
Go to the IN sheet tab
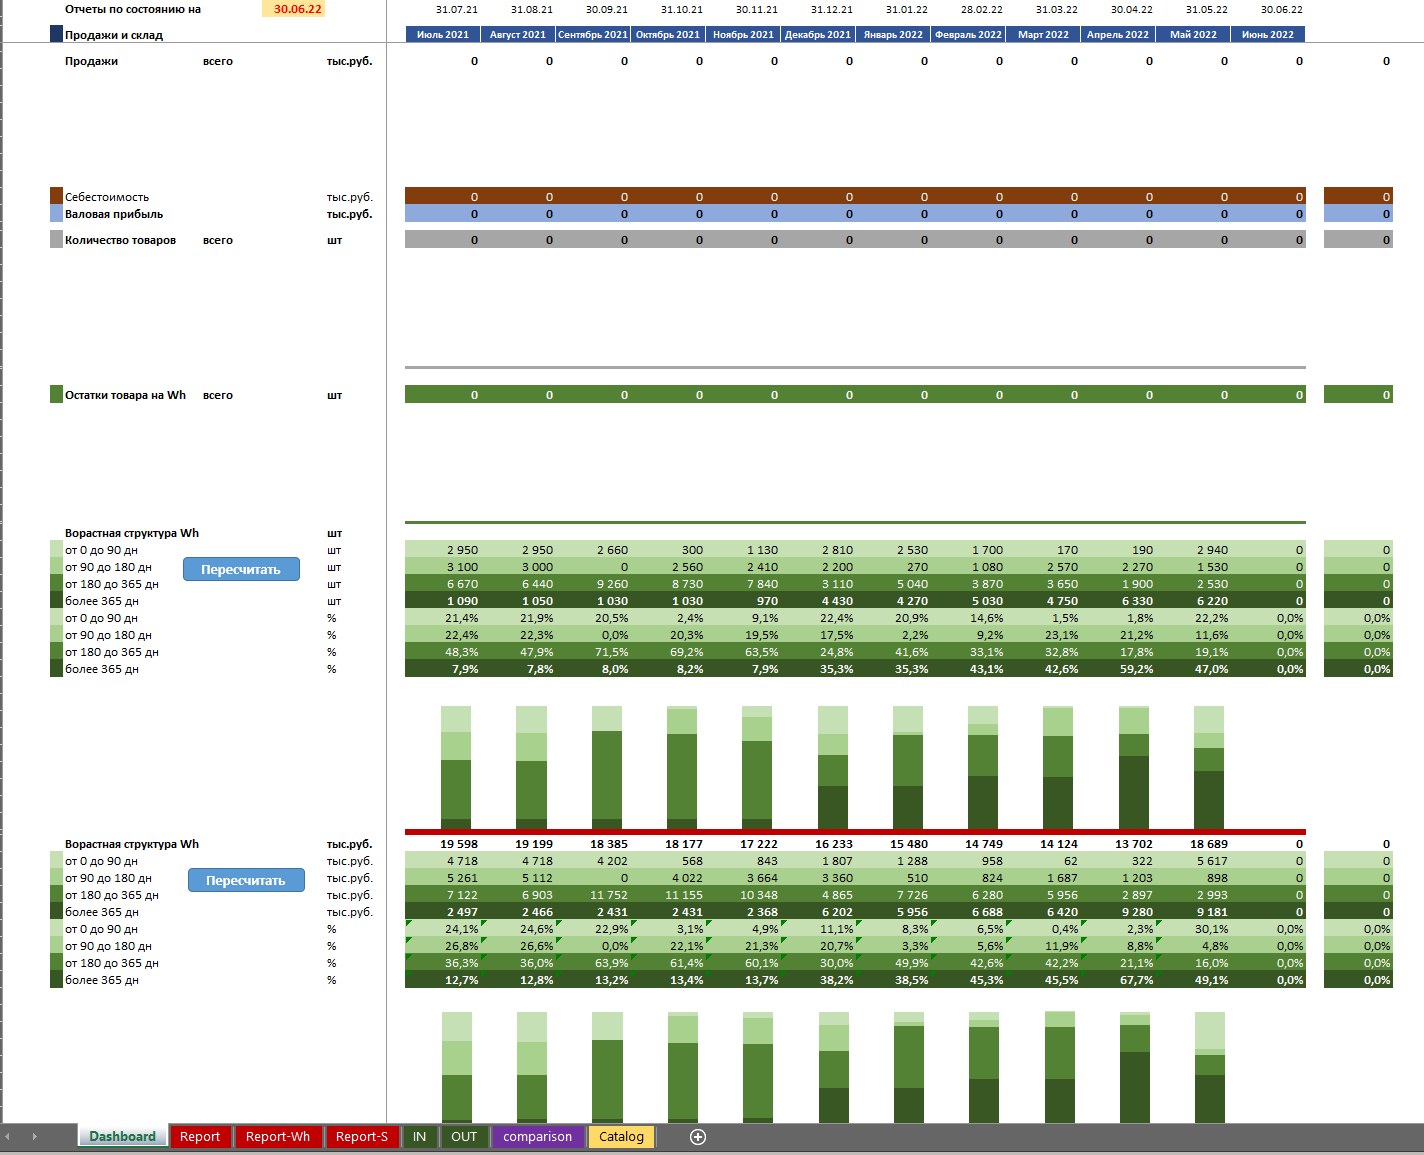click(420, 1137)
